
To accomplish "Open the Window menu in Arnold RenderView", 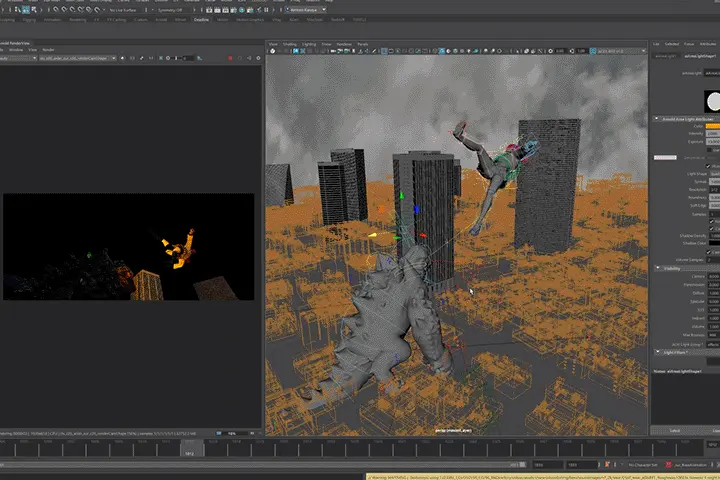I will (16, 50).
